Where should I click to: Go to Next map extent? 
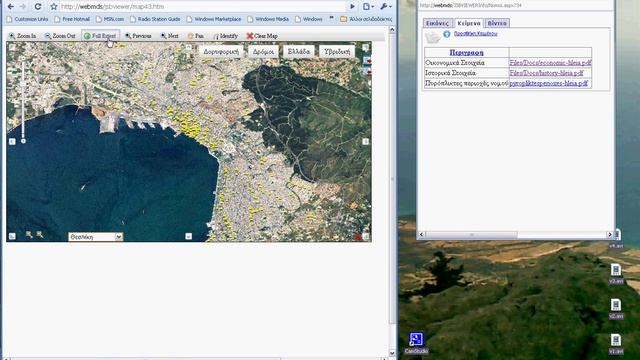click(x=169, y=36)
